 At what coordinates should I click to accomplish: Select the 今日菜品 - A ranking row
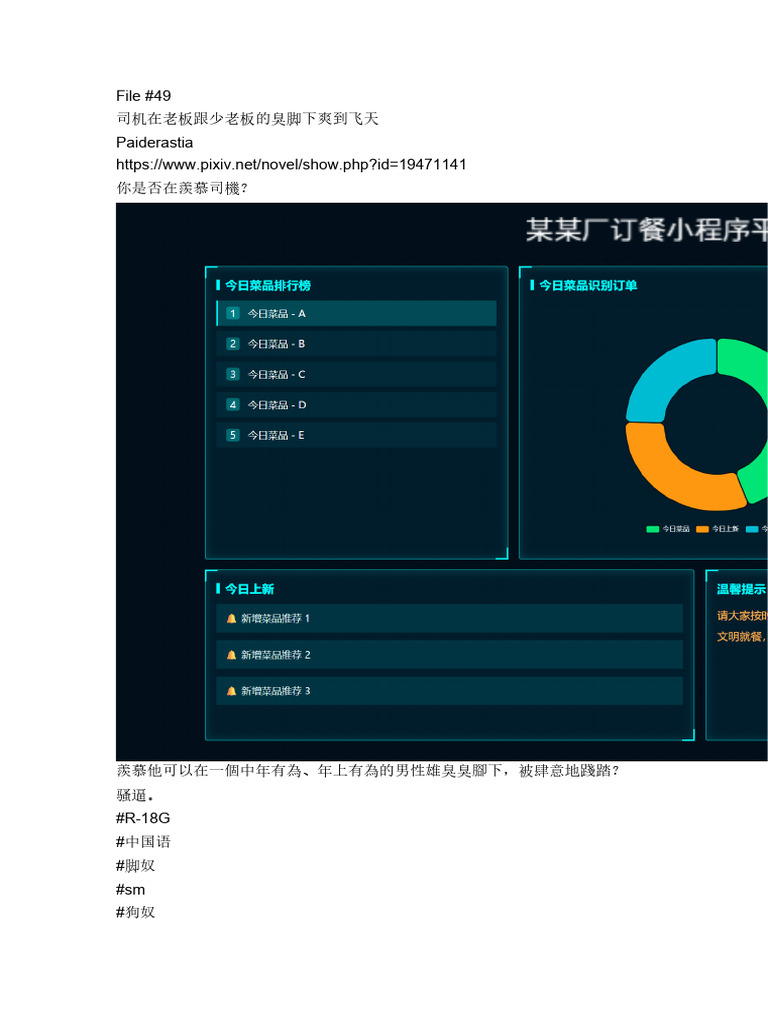[x=357, y=313]
